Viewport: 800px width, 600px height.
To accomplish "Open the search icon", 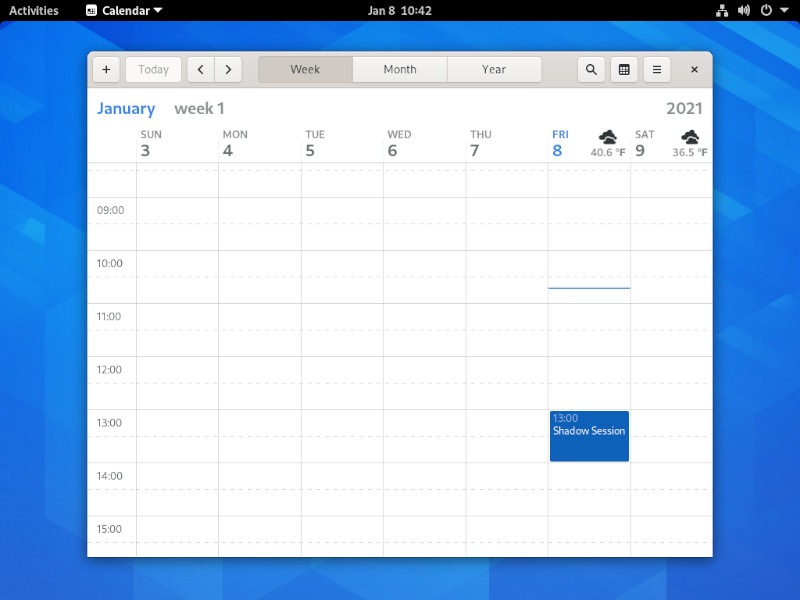I will point(590,69).
